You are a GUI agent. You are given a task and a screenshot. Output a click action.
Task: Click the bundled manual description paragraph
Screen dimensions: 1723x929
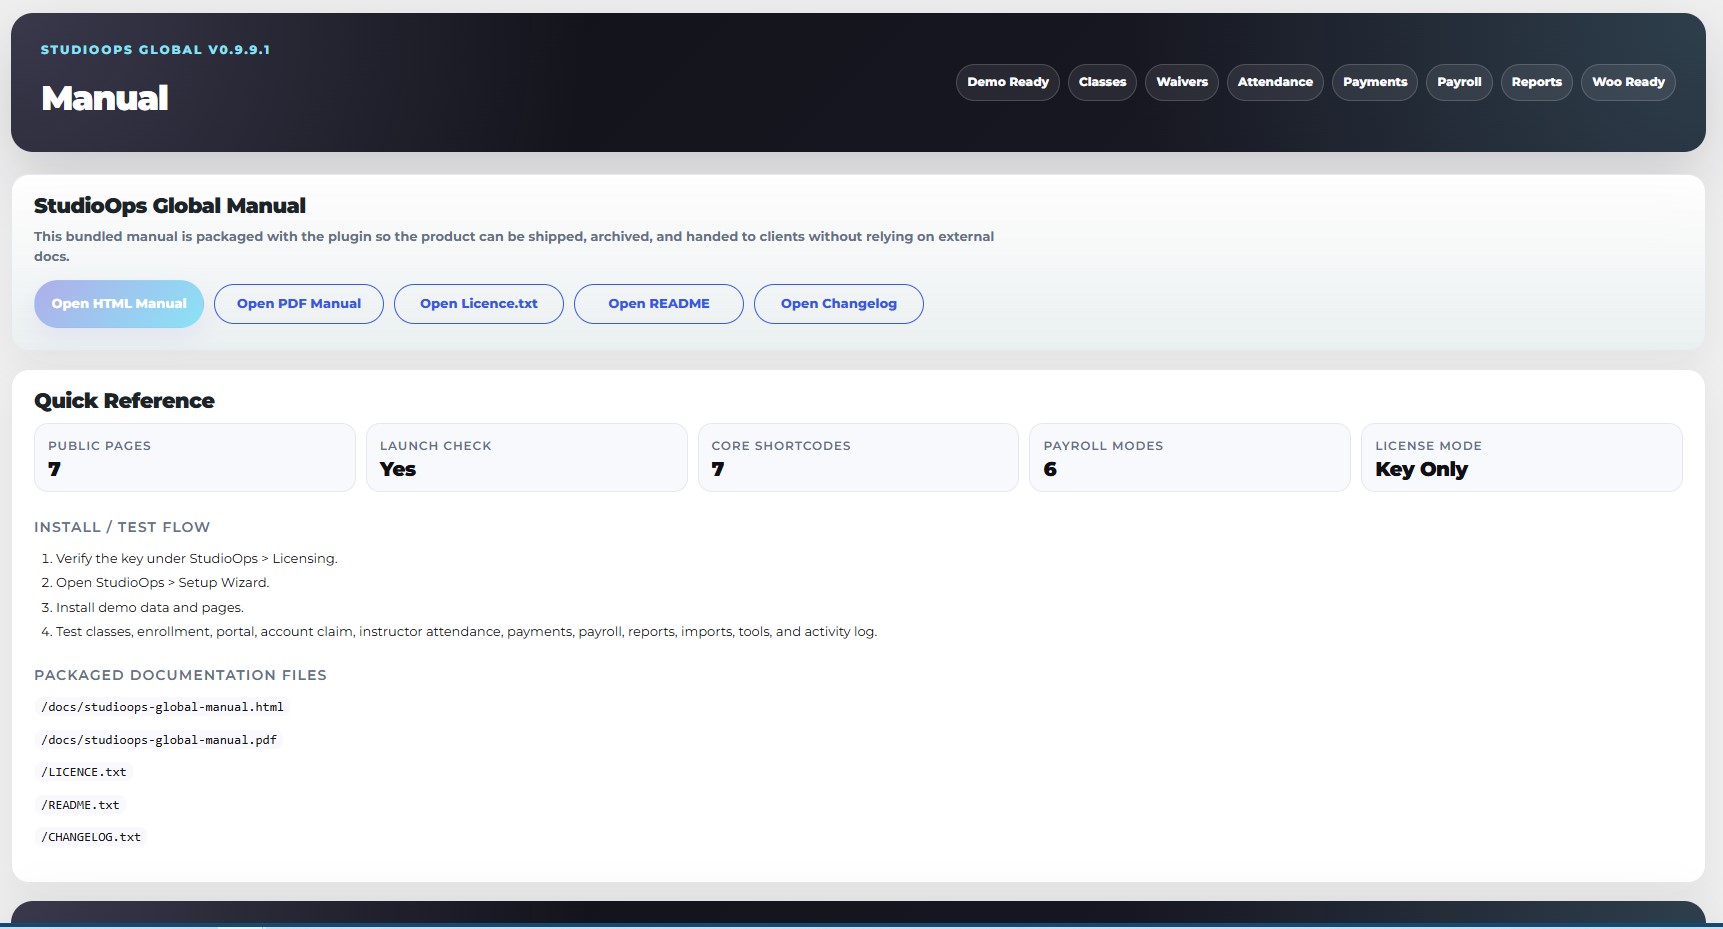[x=514, y=246]
